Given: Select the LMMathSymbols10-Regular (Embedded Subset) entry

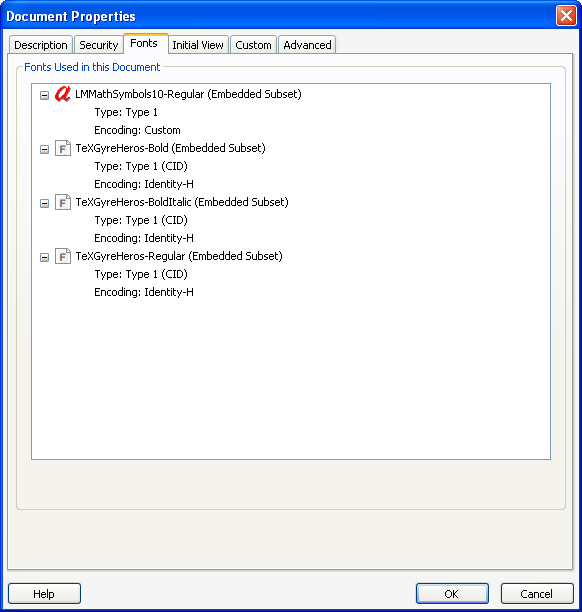Looking at the screenshot, I should pyautogui.click(x=188, y=94).
